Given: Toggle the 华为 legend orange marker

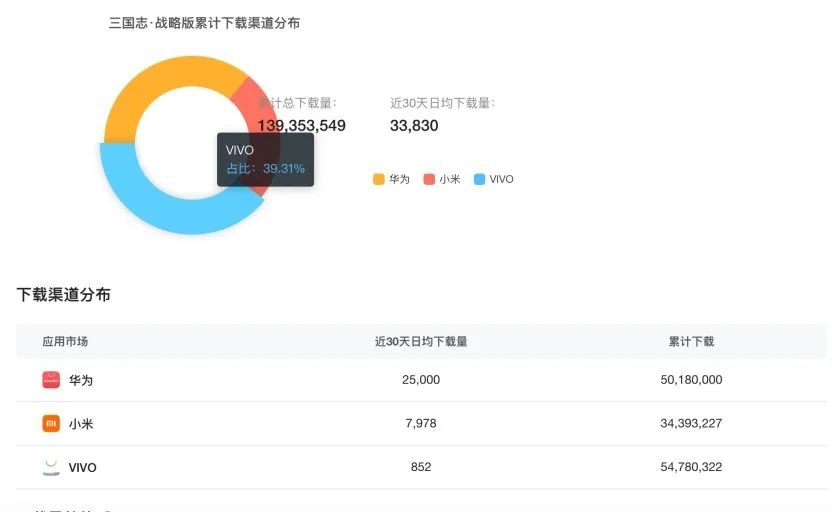Looking at the screenshot, I should (379, 179).
